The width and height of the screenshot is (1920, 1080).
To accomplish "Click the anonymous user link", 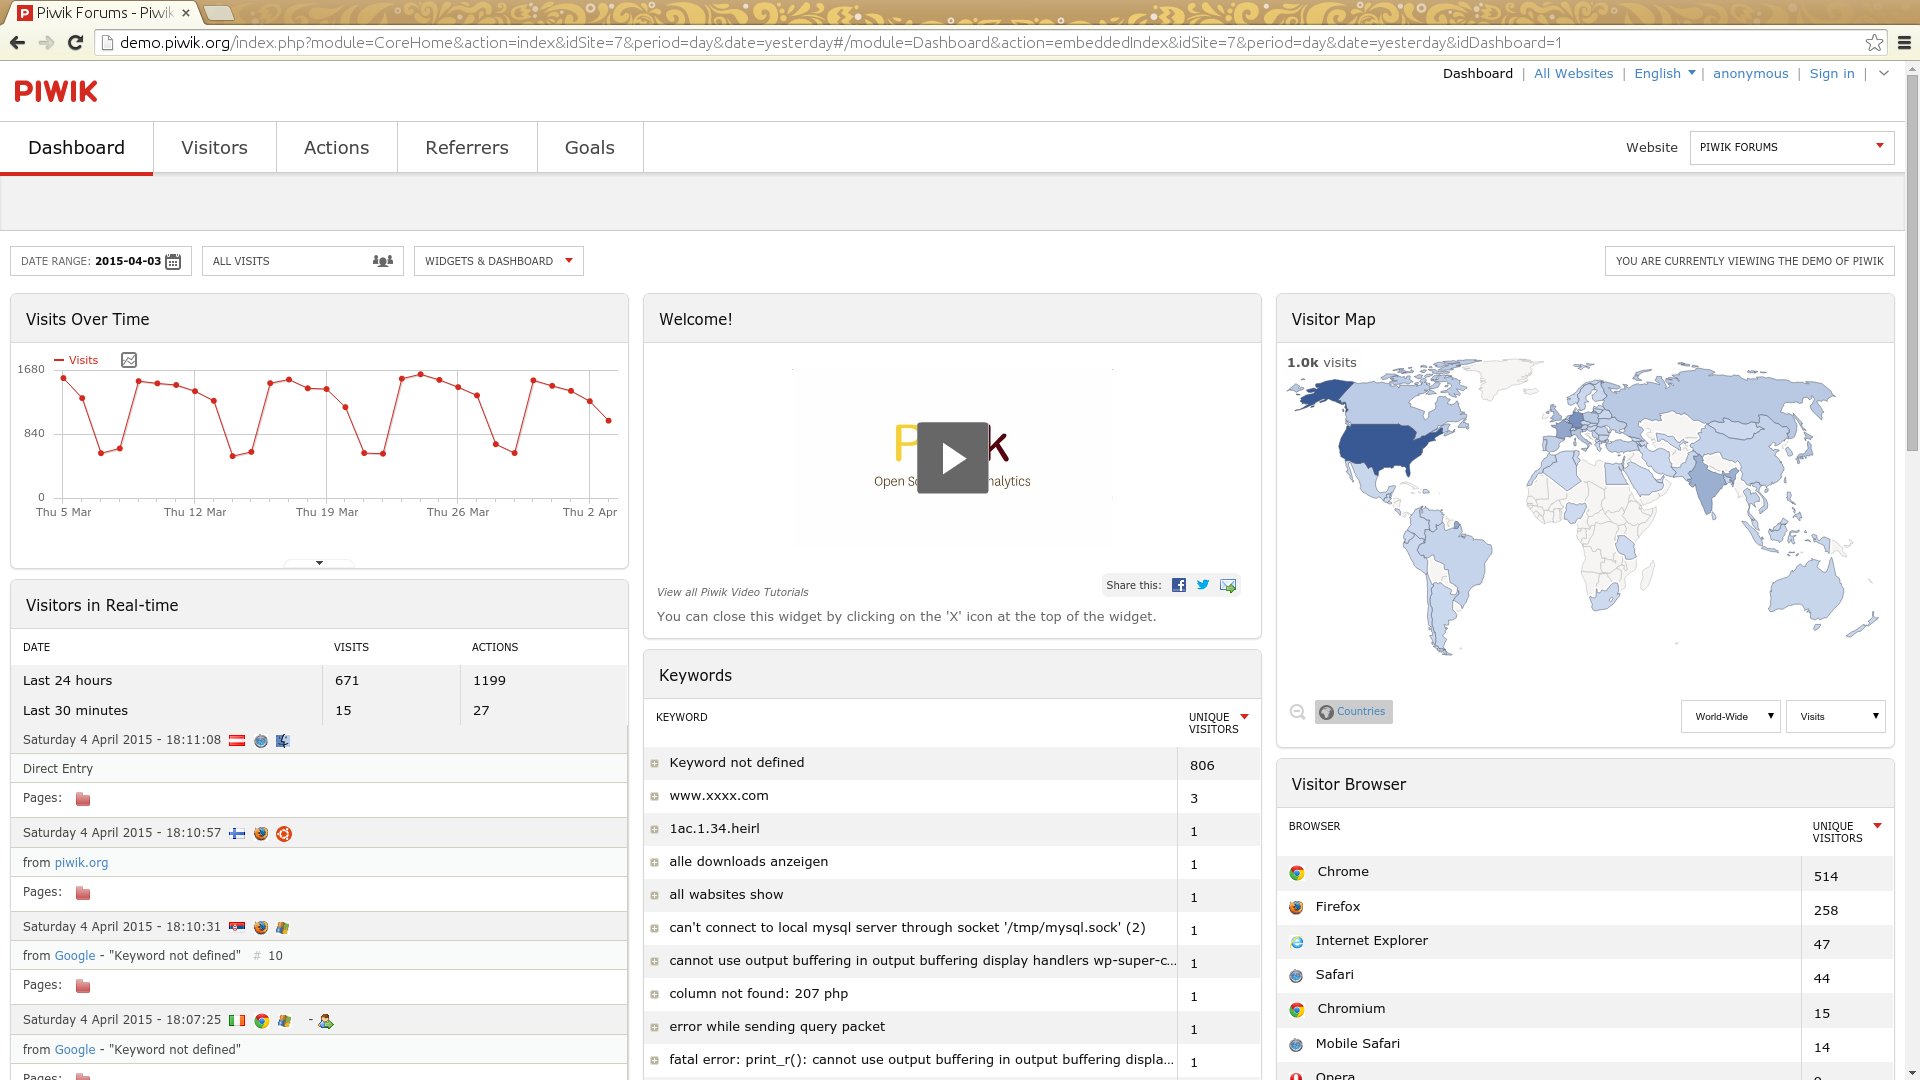I will coord(1750,73).
